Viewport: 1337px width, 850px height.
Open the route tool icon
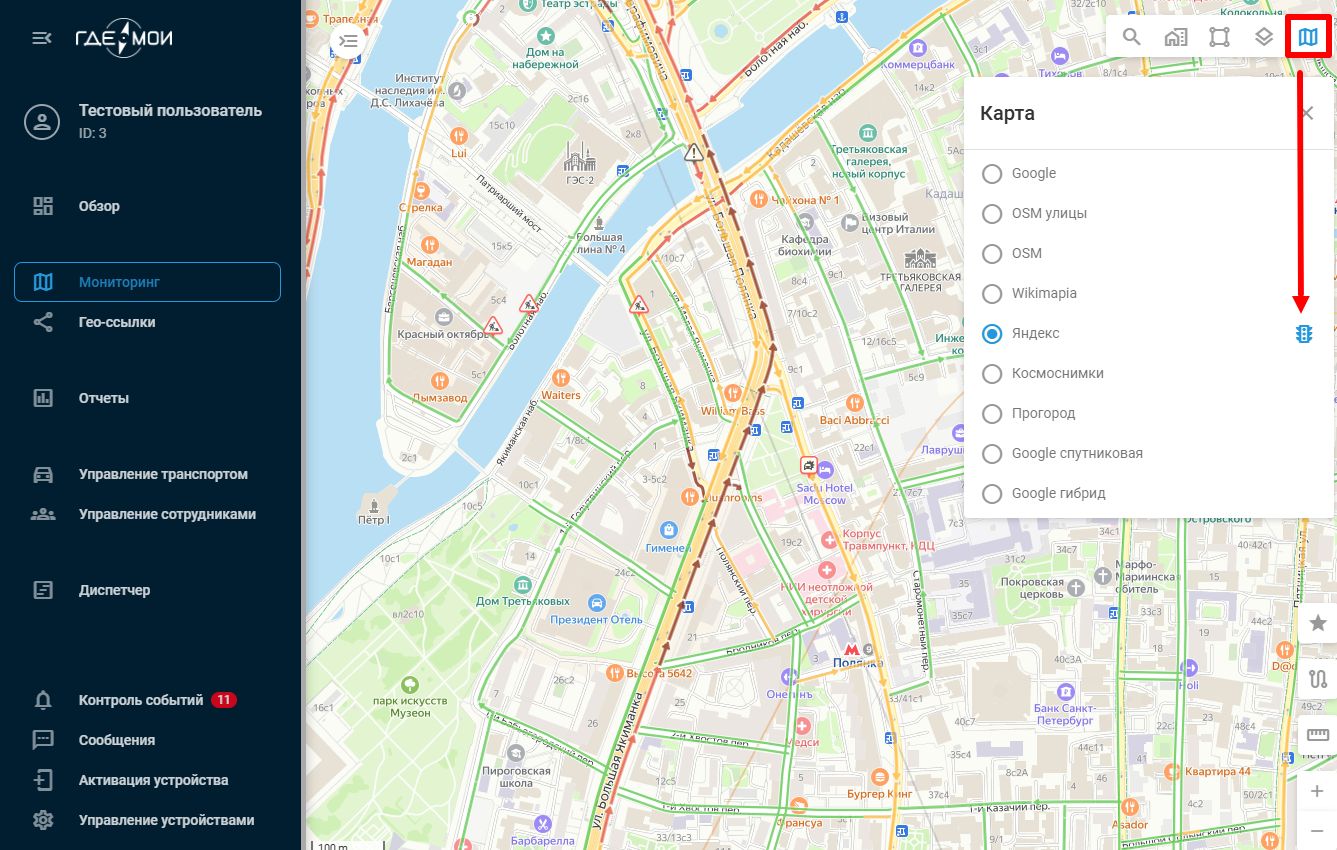tap(1317, 679)
